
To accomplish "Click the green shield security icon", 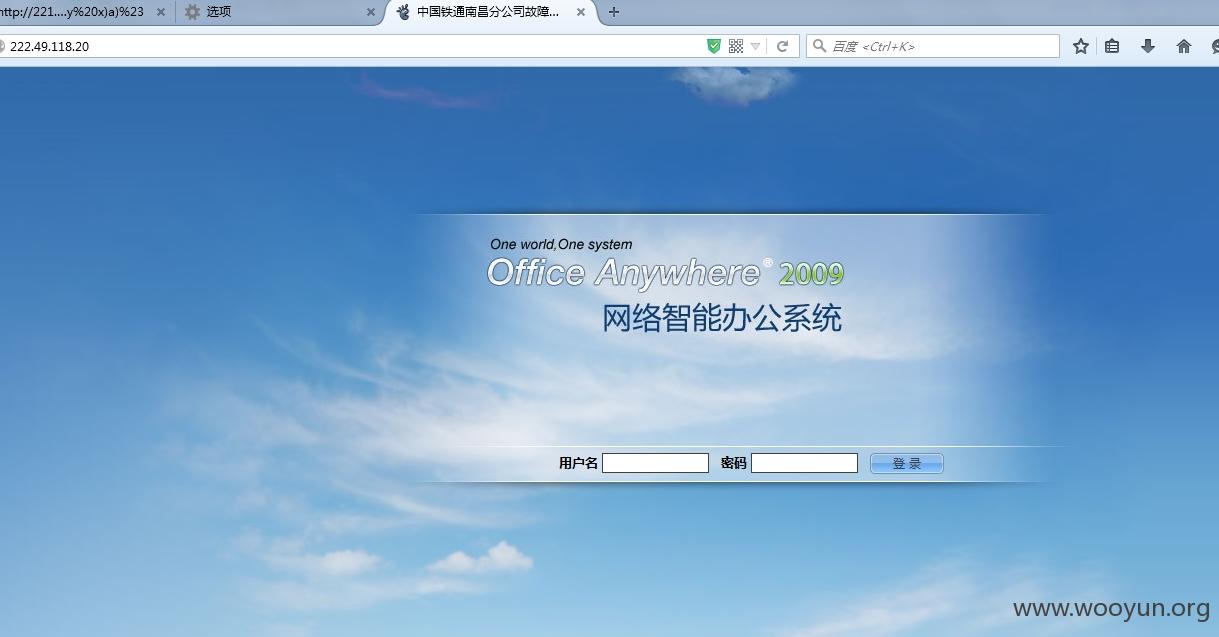I will (x=714, y=46).
